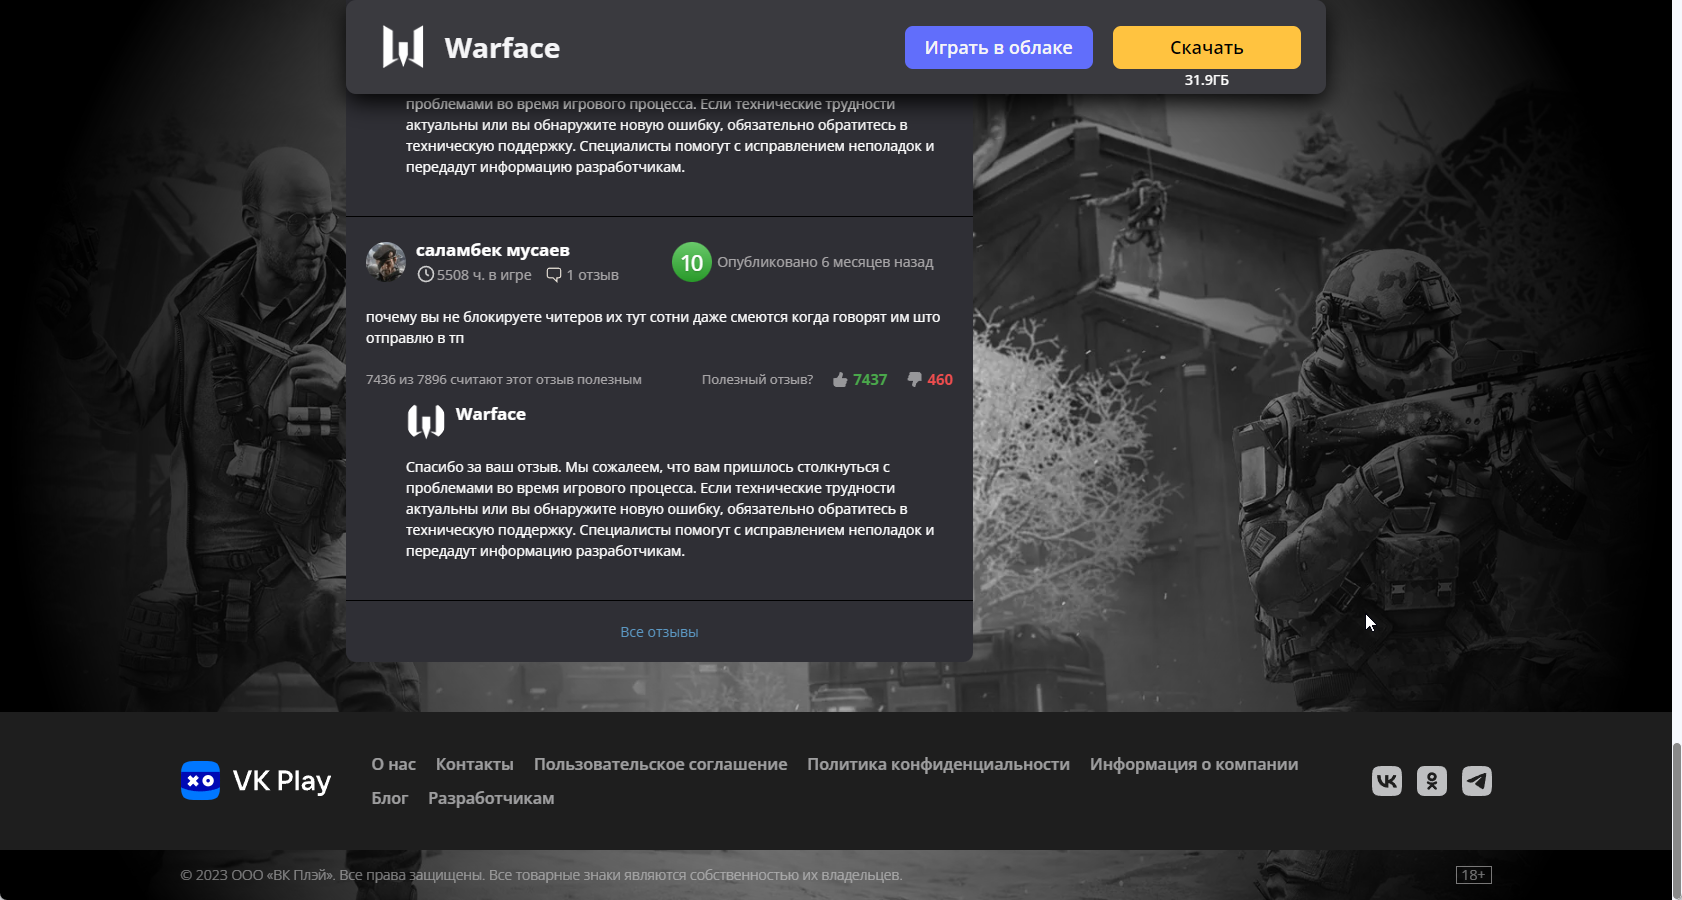1682x900 pixels.
Task: Click the username 'саламбек мусаев'
Action: [x=492, y=250]
